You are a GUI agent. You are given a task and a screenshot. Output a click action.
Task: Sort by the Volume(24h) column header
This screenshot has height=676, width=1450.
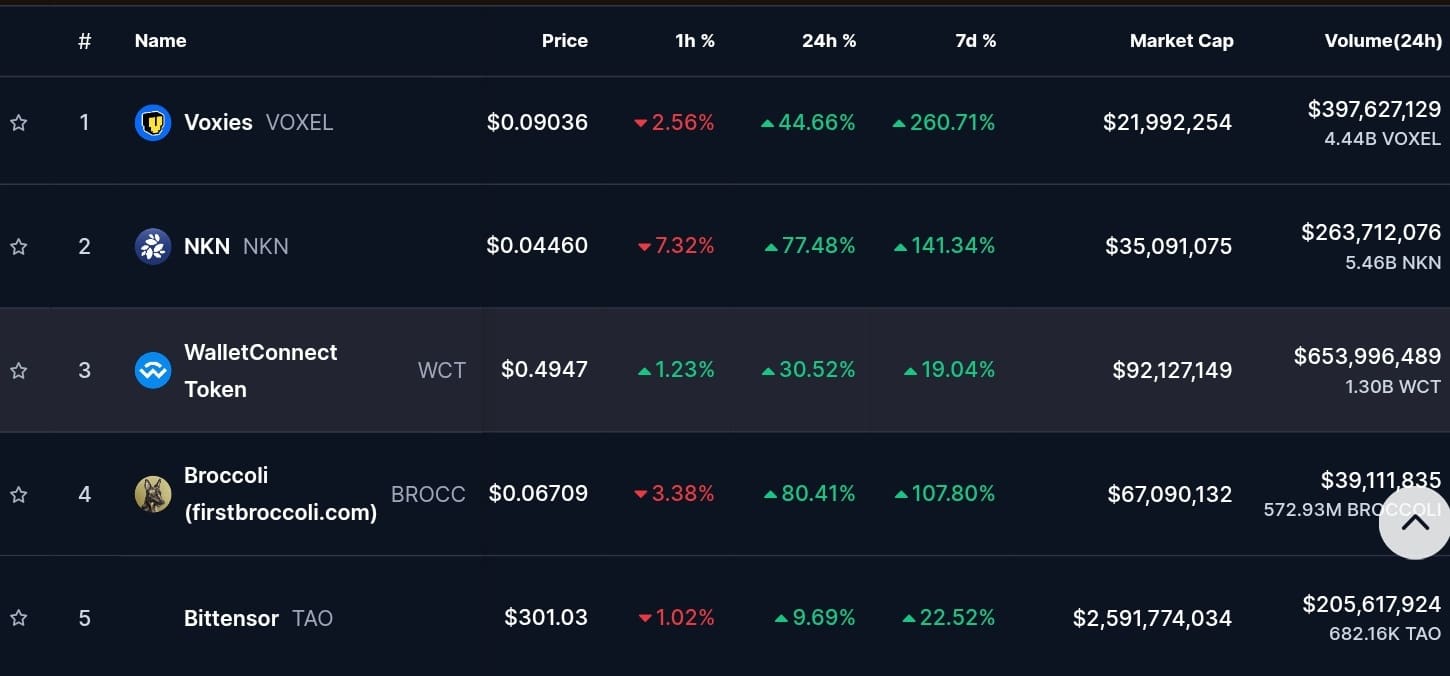click(1382, 41)
